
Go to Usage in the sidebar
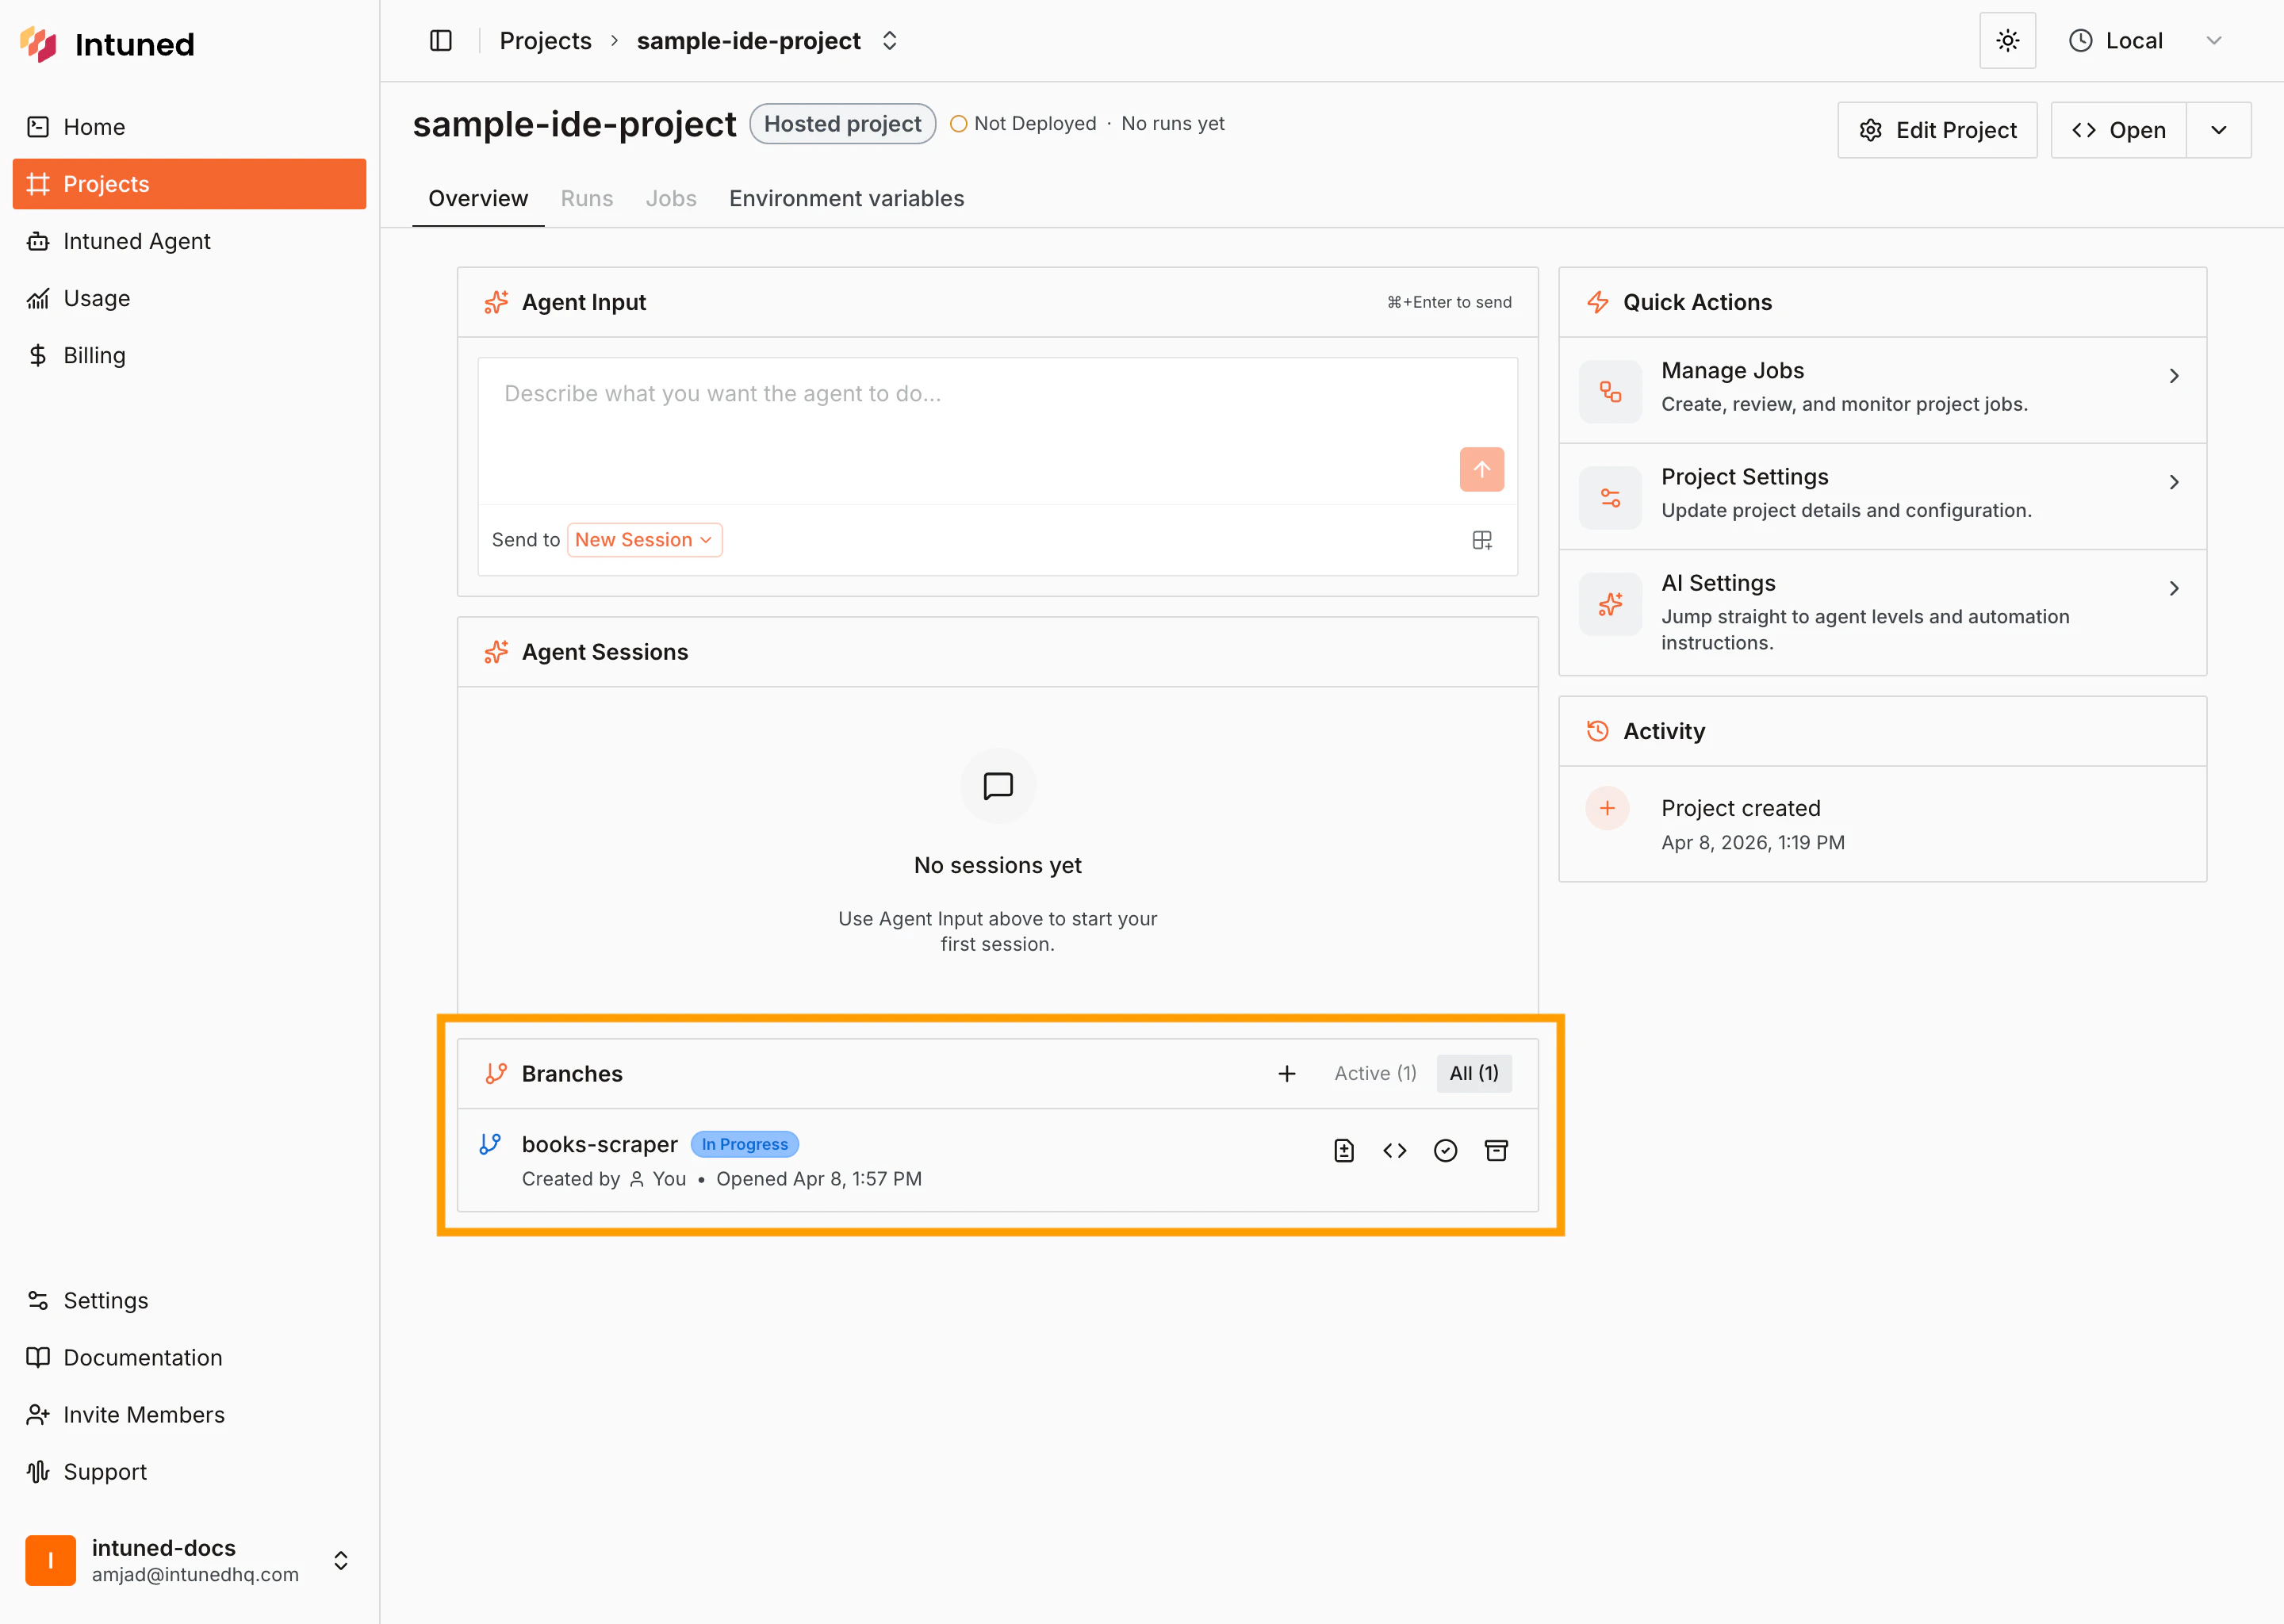(x=96, y=298)
